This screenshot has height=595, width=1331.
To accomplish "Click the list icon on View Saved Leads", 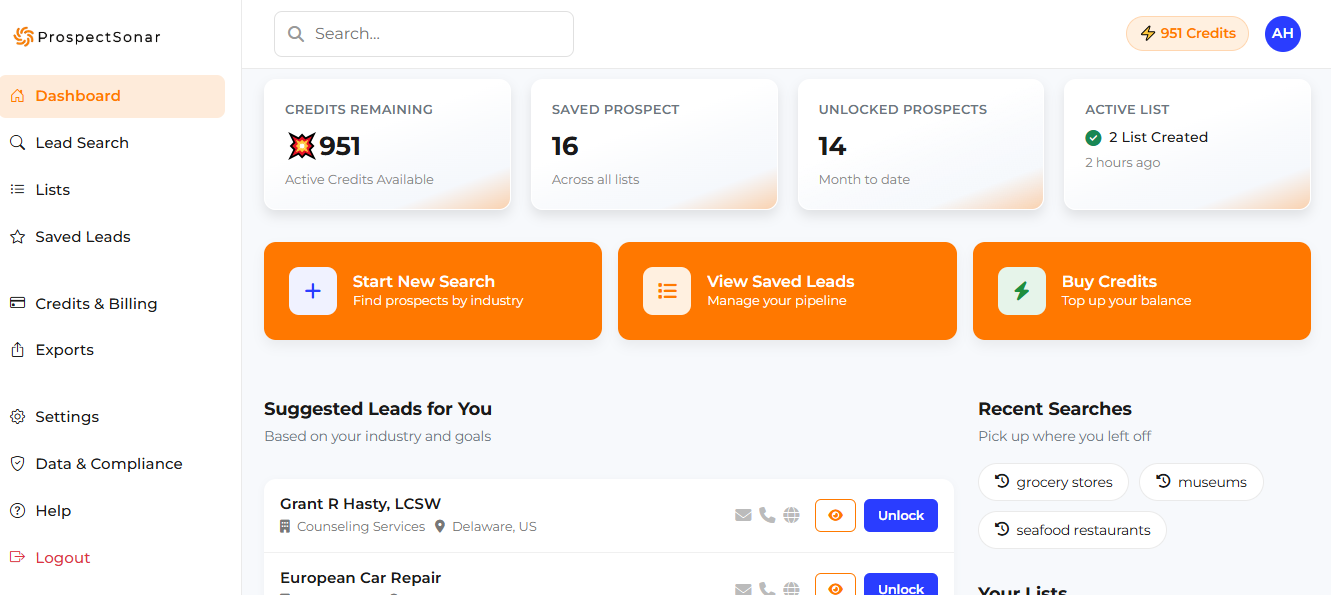I will tap(667, 291).
